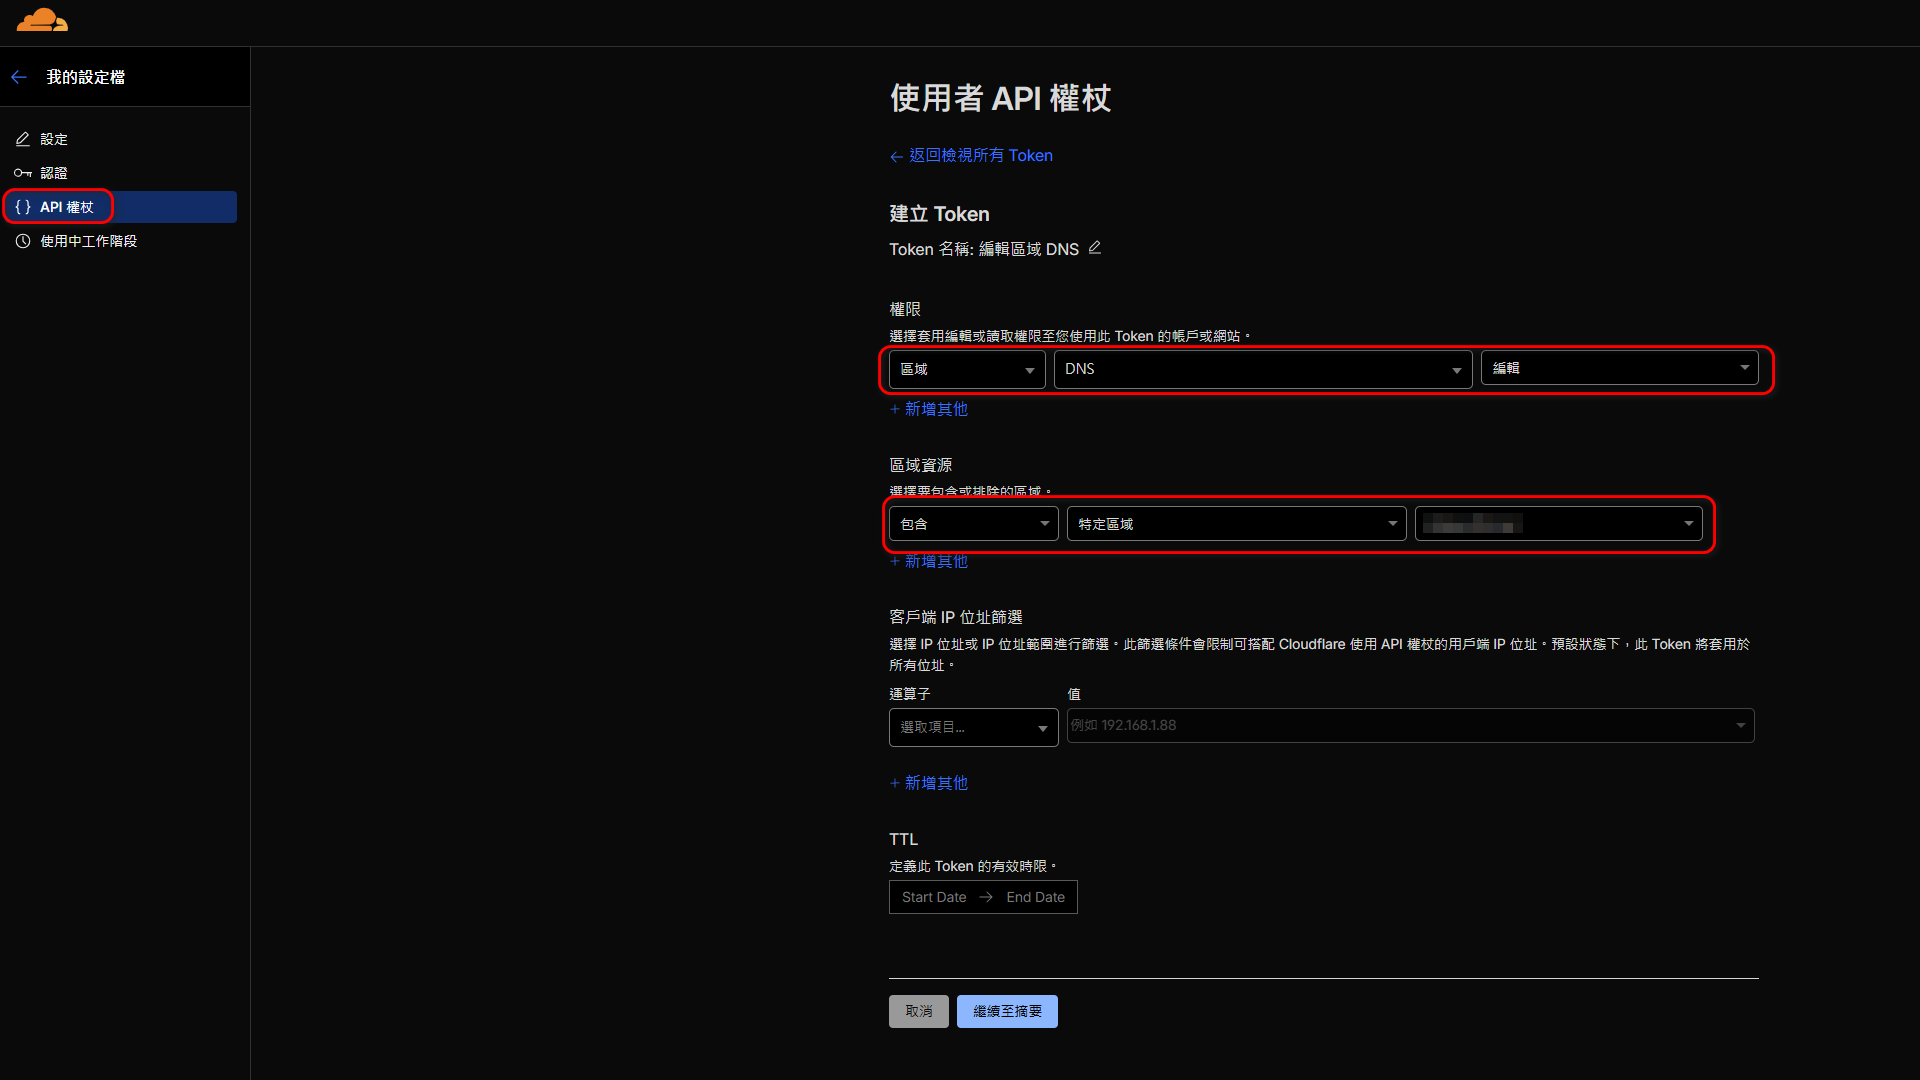1920x1080 pixels.
Task: Click the 繼續至摘要 button
Action: (x=1007, y=1011)
